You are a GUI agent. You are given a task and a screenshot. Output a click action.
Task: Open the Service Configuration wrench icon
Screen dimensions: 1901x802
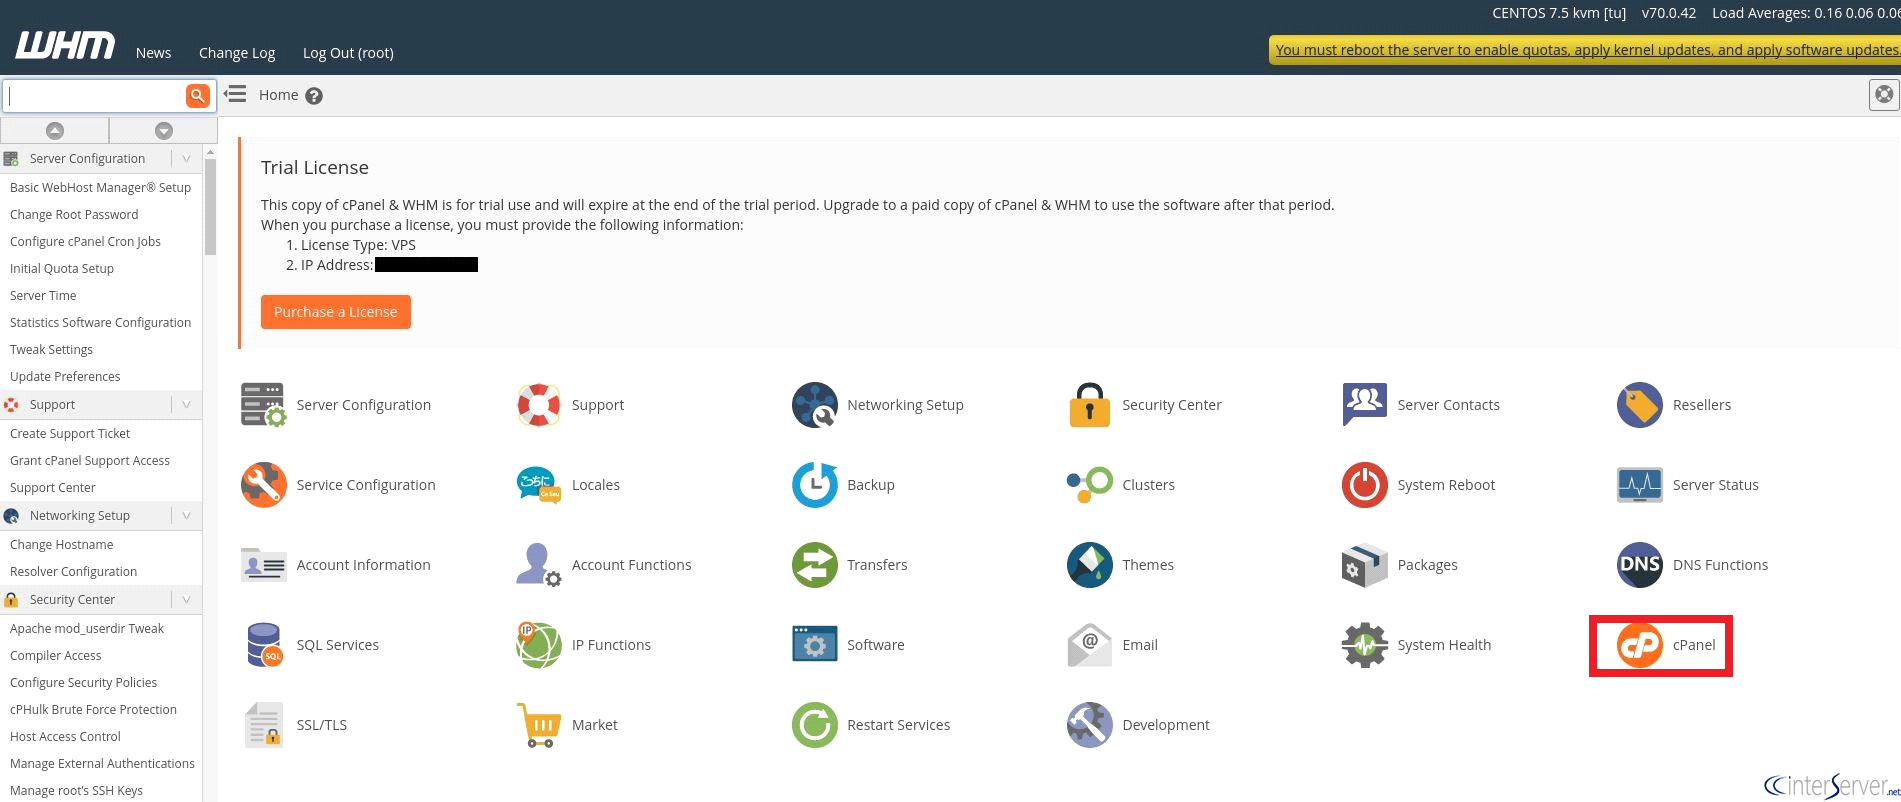pos(264,485)
